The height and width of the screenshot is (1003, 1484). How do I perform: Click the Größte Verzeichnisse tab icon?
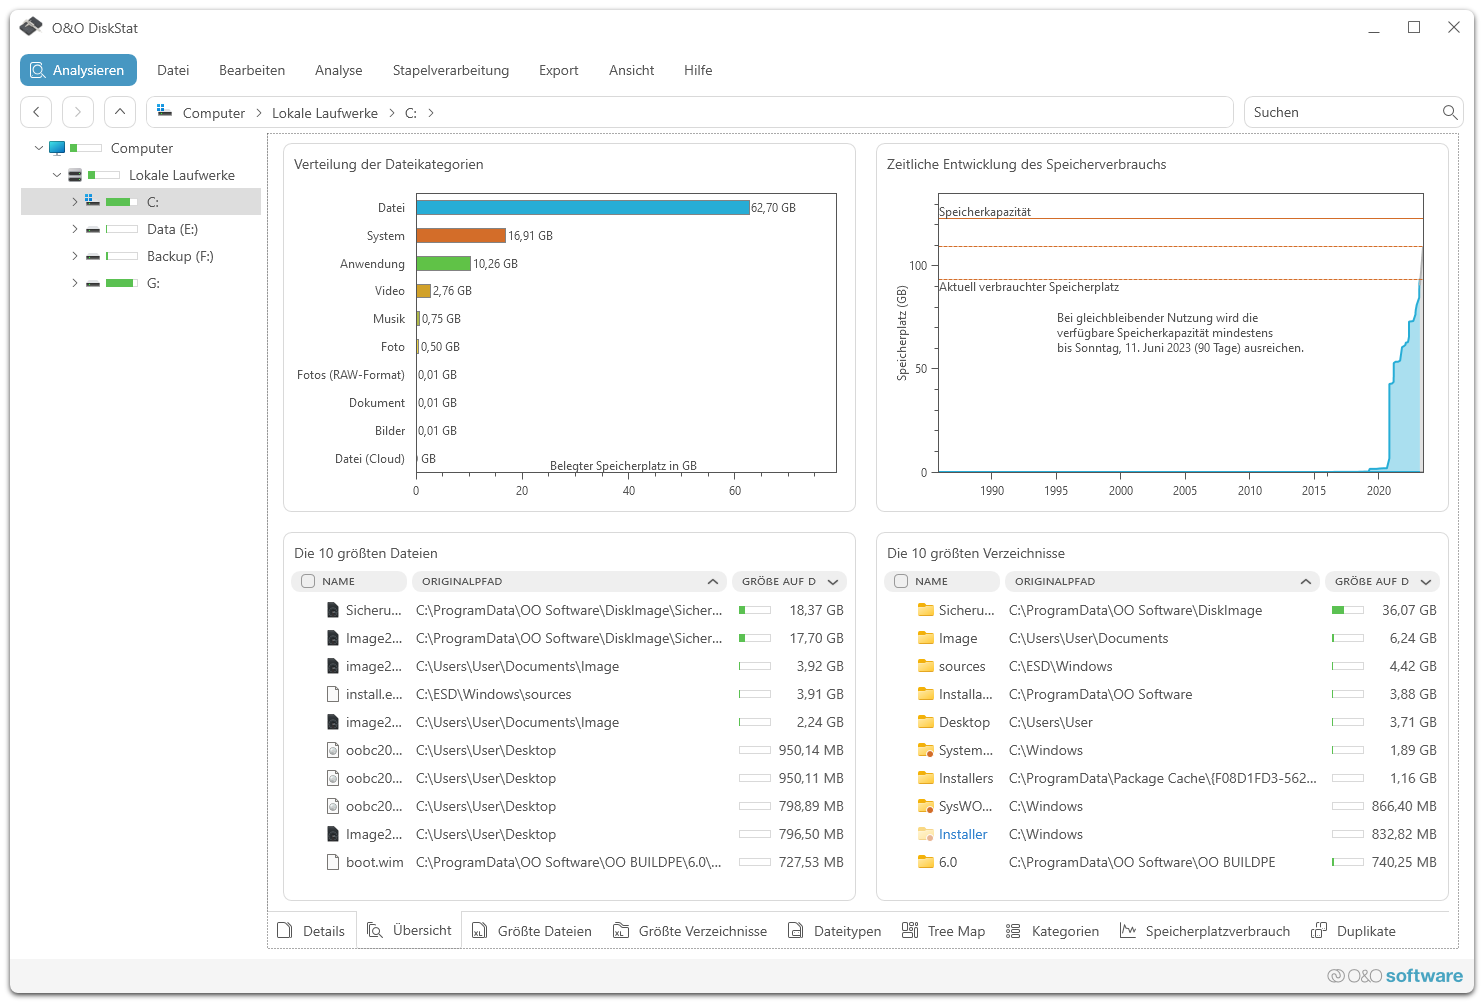point(621,930)
